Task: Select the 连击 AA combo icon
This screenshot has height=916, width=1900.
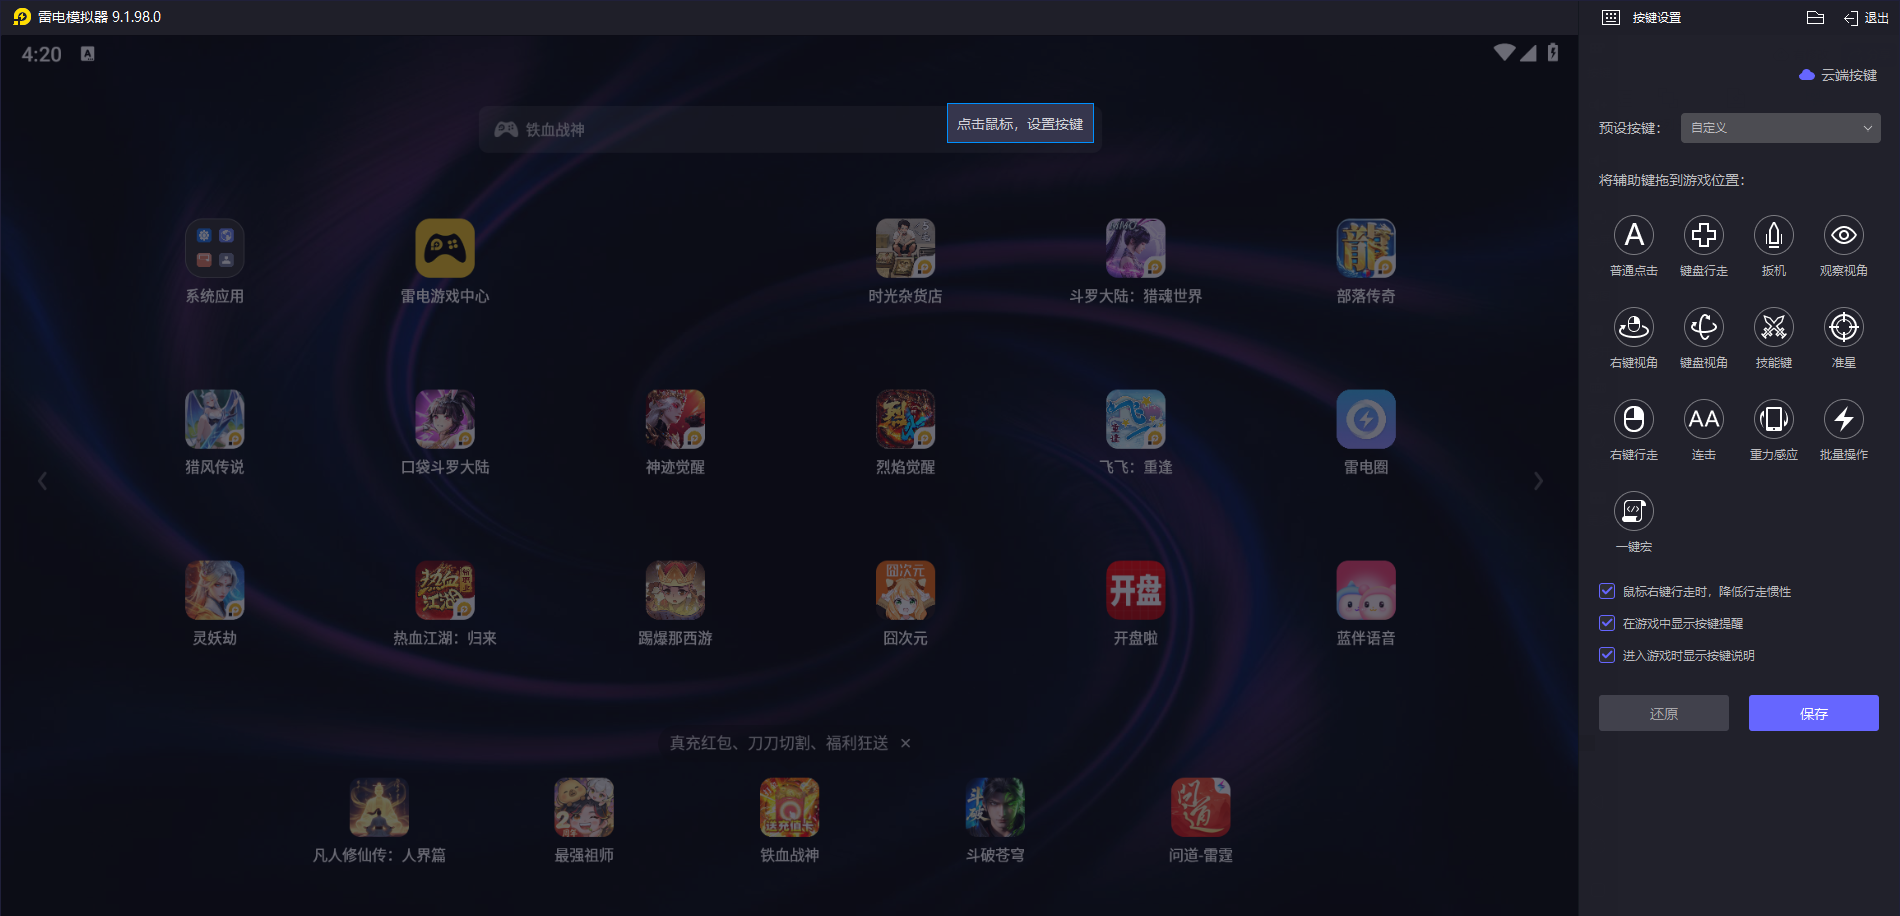Action: click(x=1703, y=419)
